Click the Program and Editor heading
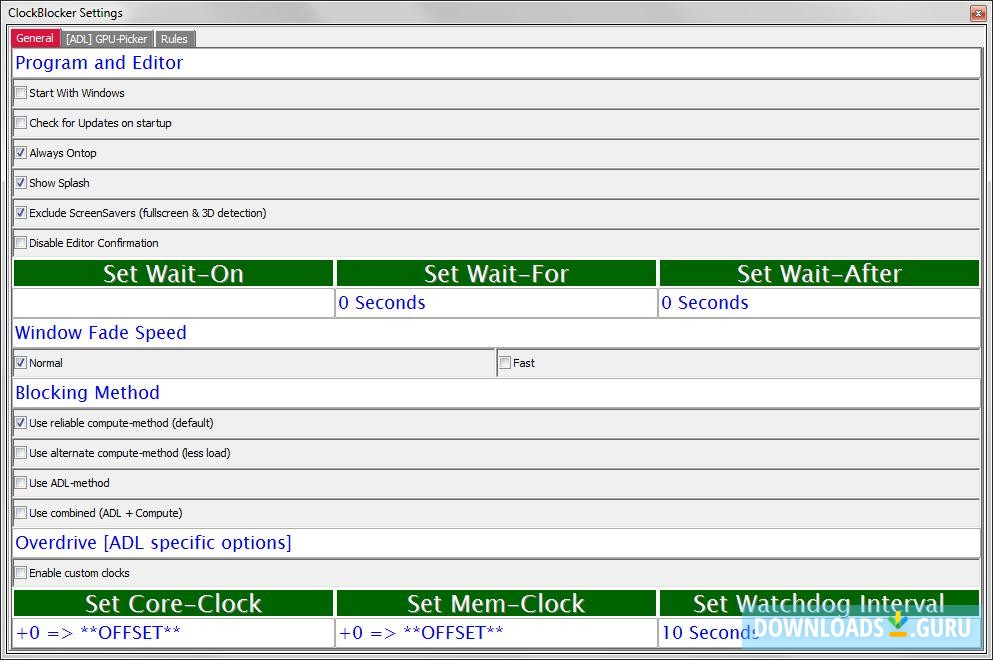The height and width of the screenshot is (660, 993). pos(99,63)
